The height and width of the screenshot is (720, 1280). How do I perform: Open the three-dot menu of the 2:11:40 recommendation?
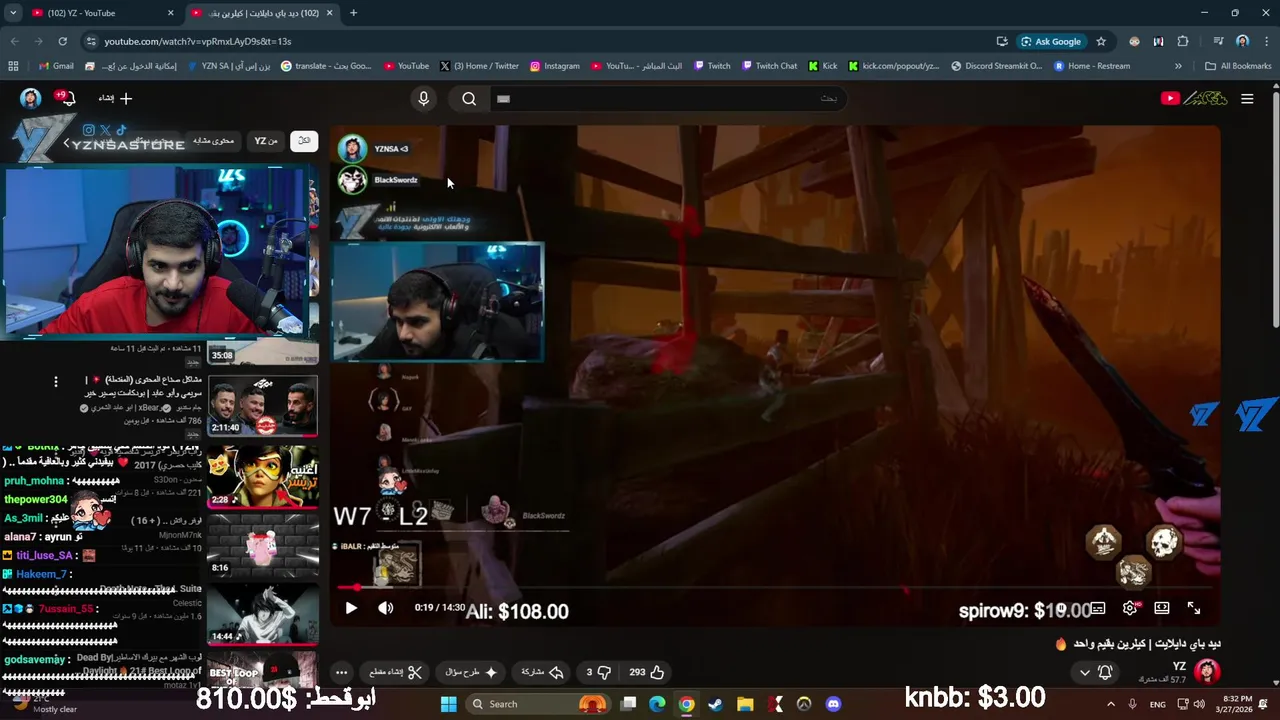(56, 382)
